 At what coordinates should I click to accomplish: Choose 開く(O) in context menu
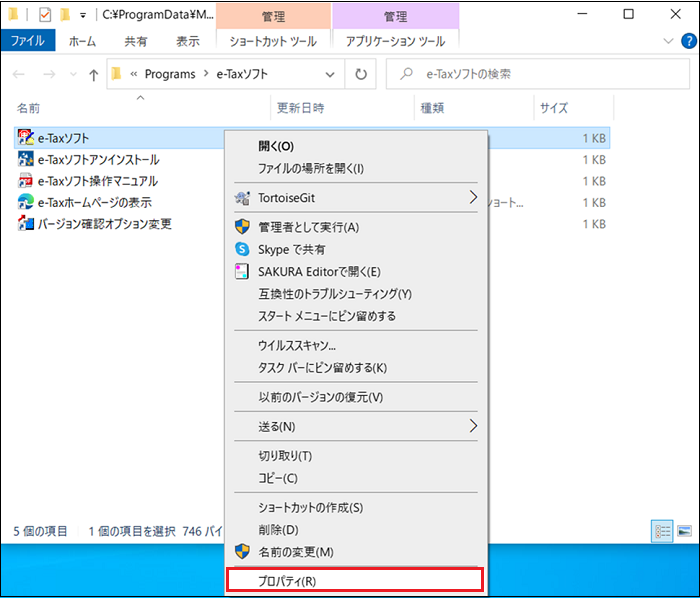coord(356,146)
